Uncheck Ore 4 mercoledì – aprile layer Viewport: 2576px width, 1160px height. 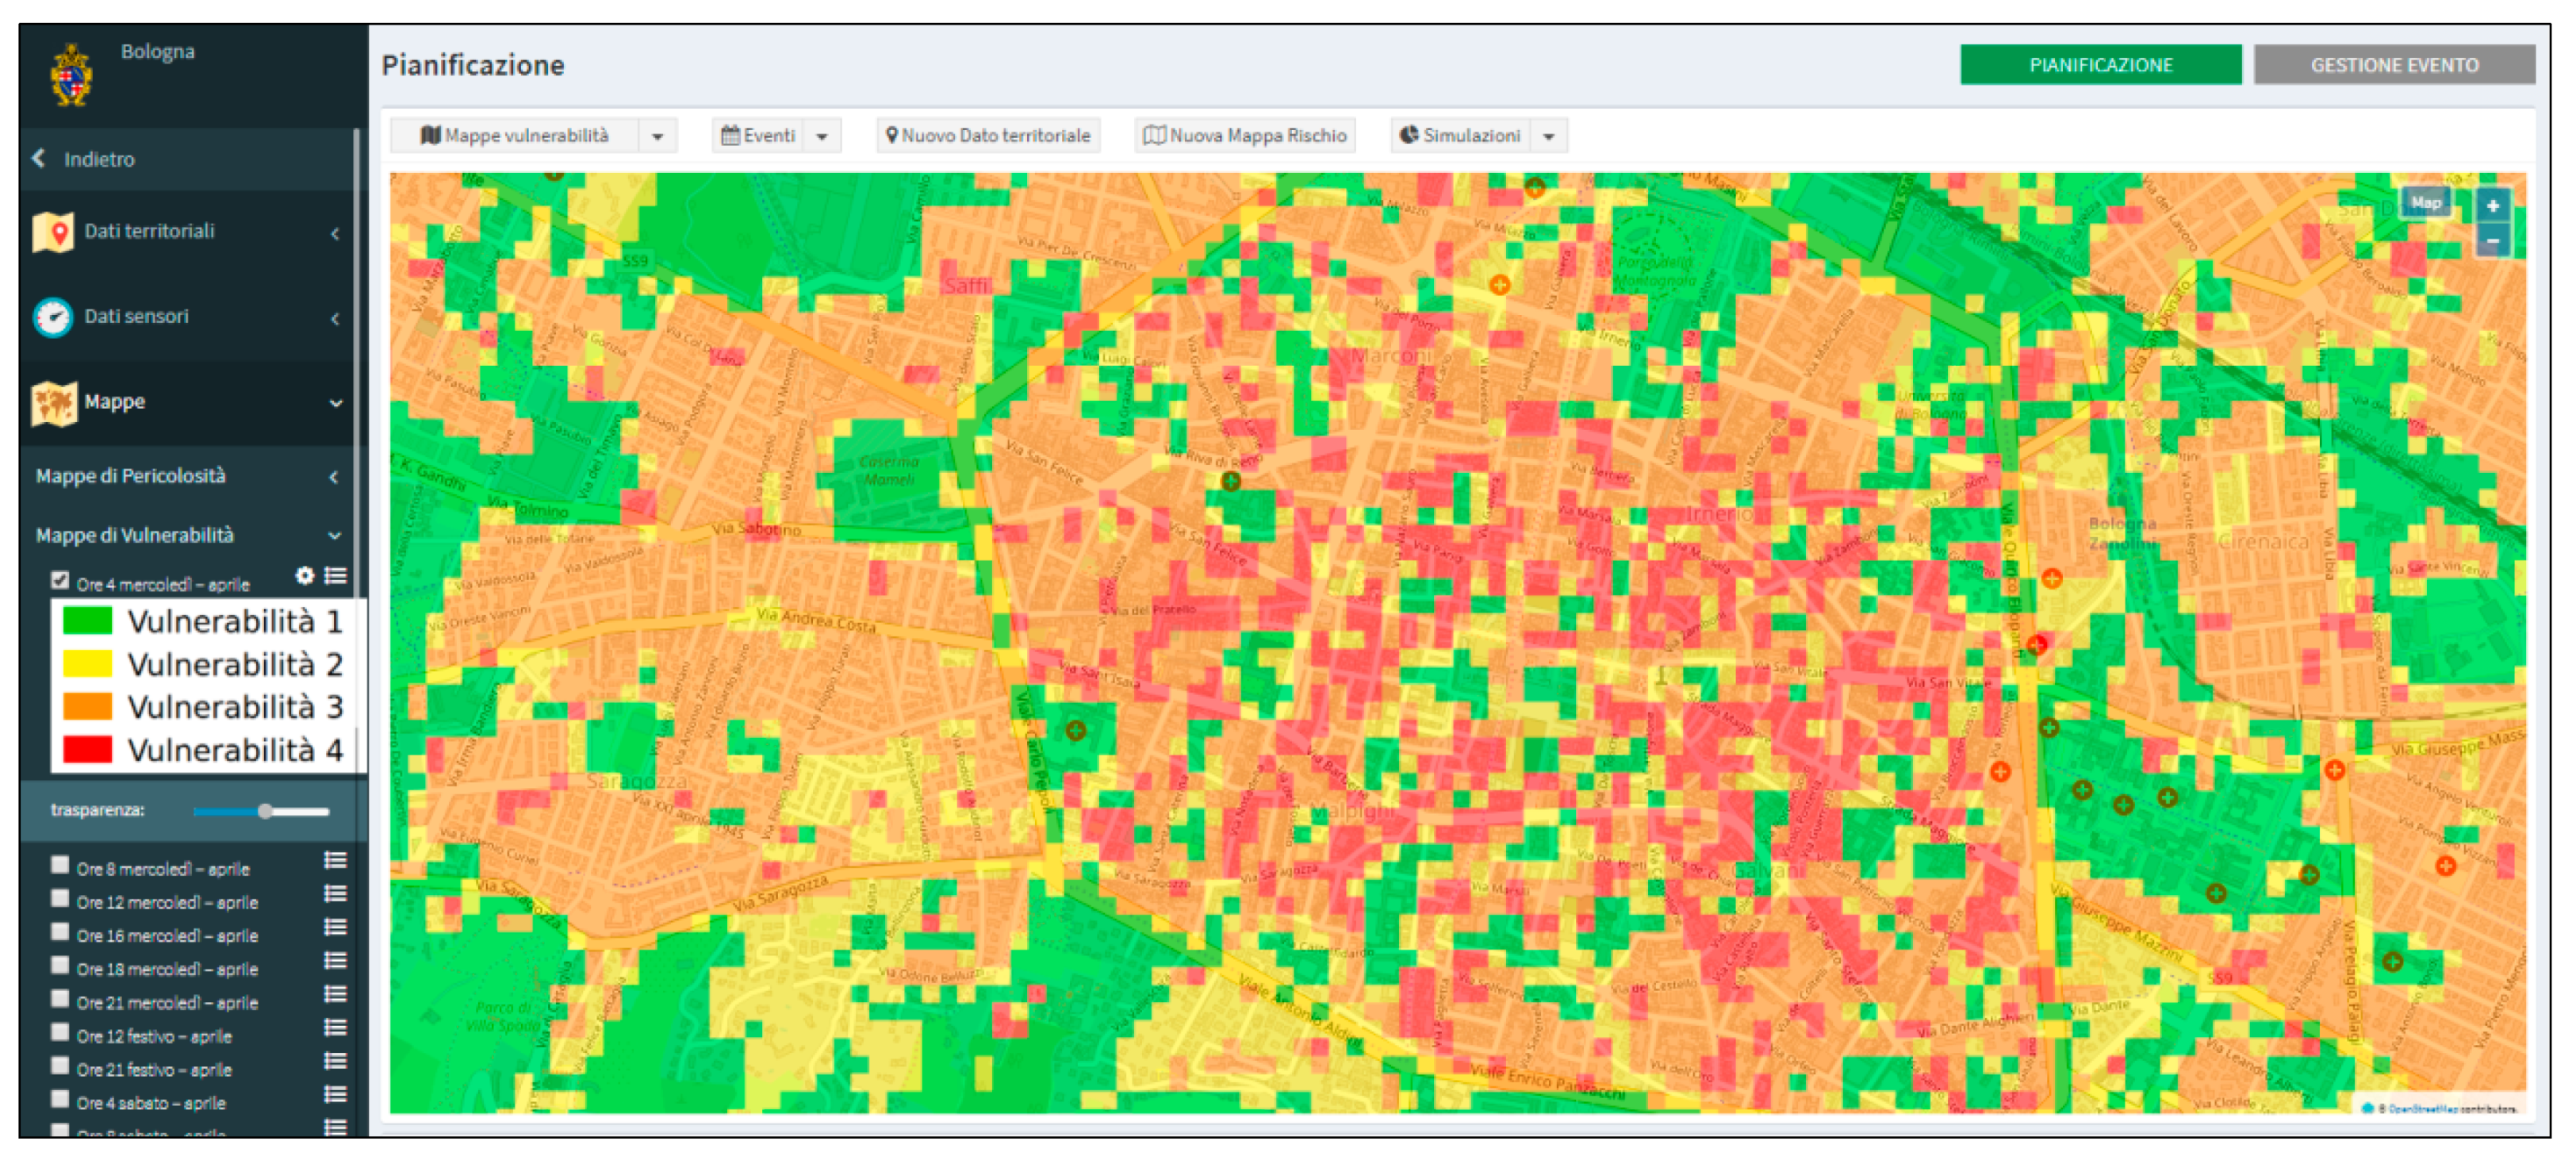coord(61,580)
